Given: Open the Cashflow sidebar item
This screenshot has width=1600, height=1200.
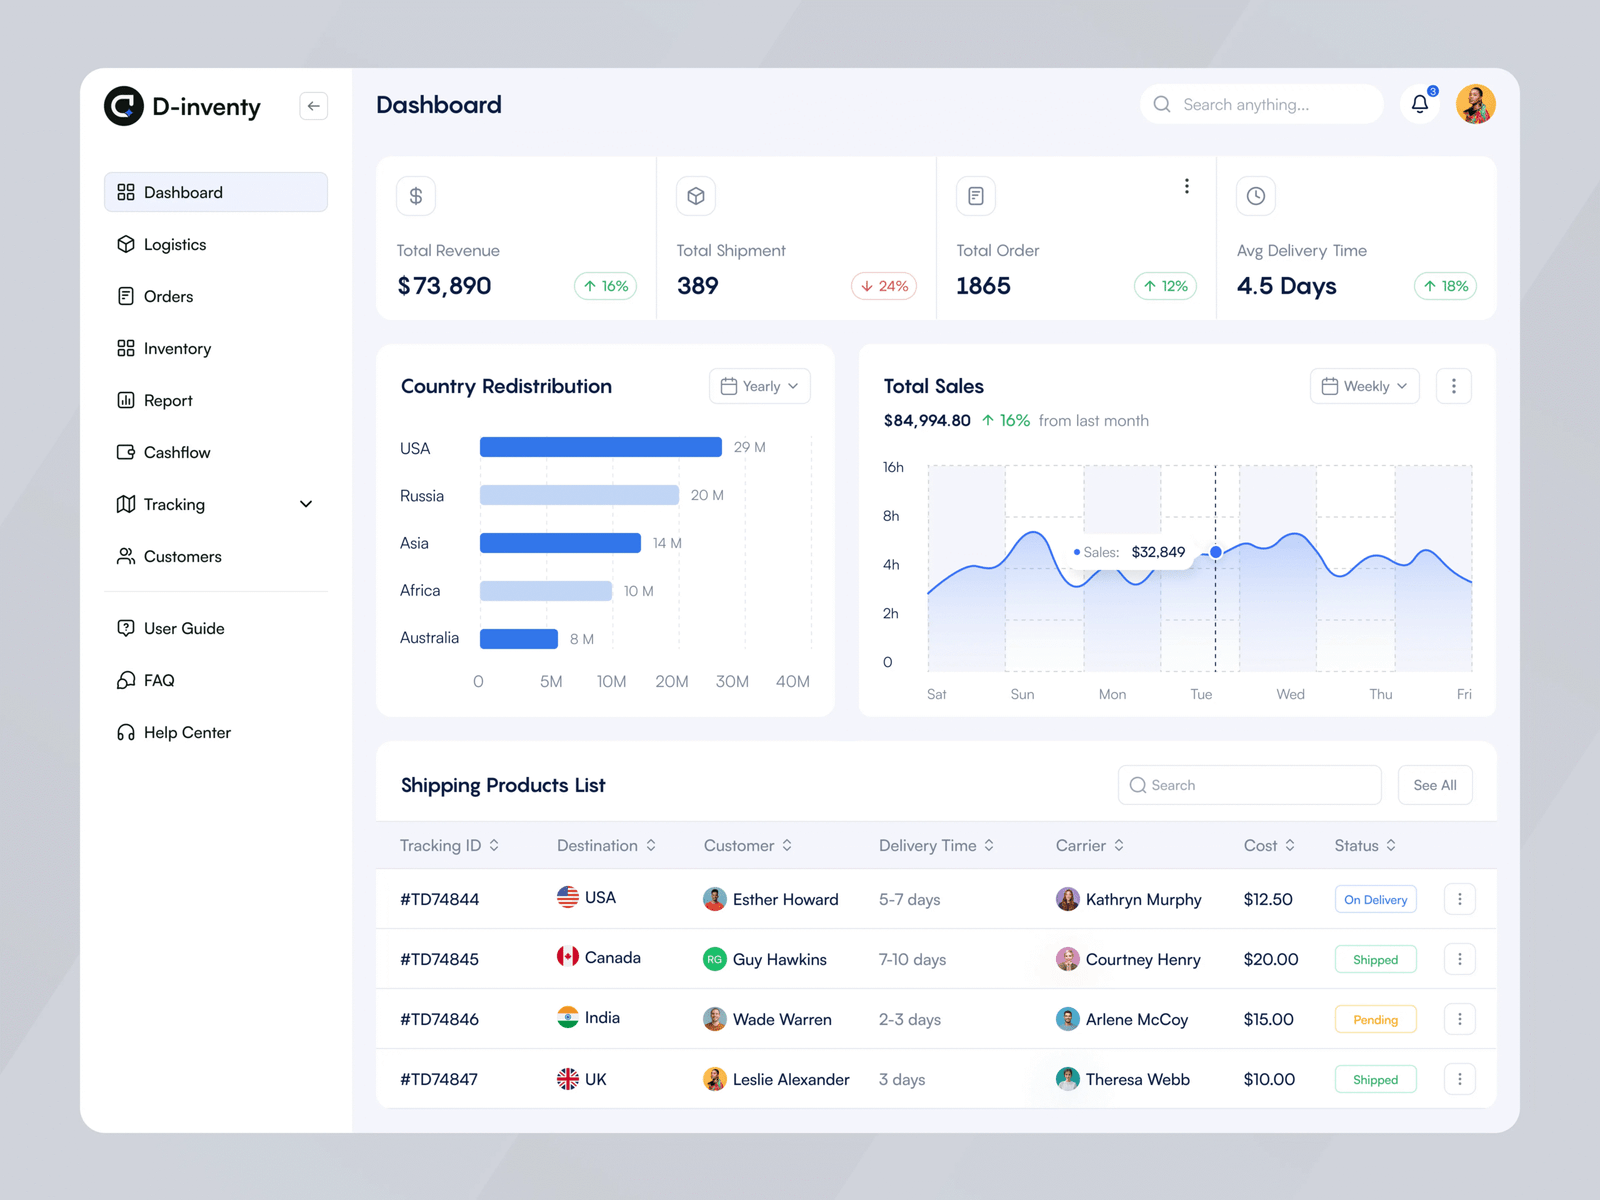Looking at the screenshot, I should pyautogui.click(x=177, y=453).
